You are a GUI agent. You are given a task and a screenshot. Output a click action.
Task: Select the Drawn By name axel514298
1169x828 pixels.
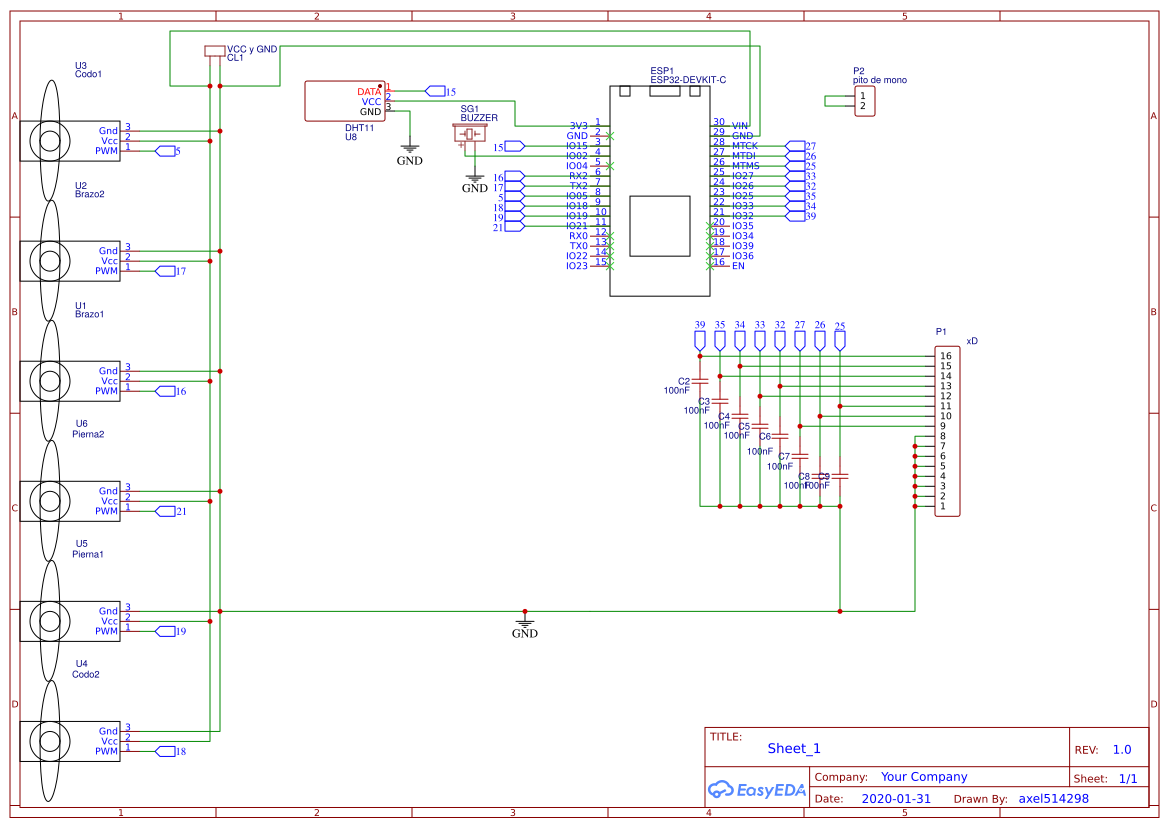(x=1055, y=798)
